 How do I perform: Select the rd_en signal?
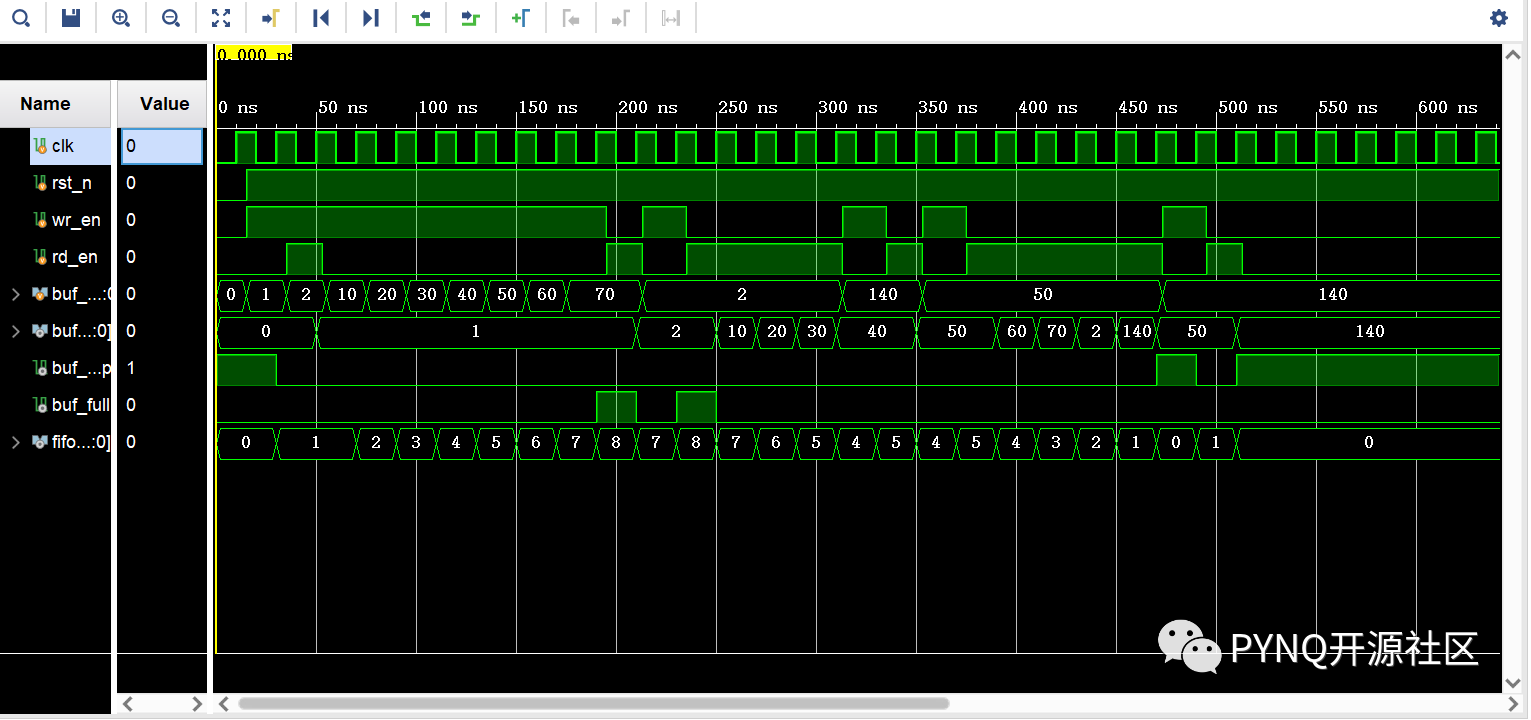75,257
